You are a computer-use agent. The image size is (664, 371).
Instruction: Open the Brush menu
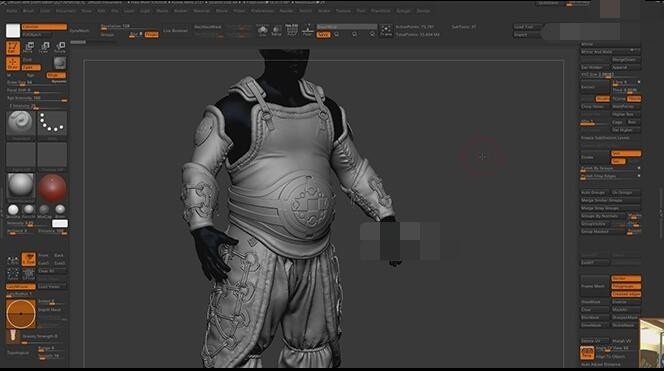coord(28,11)
